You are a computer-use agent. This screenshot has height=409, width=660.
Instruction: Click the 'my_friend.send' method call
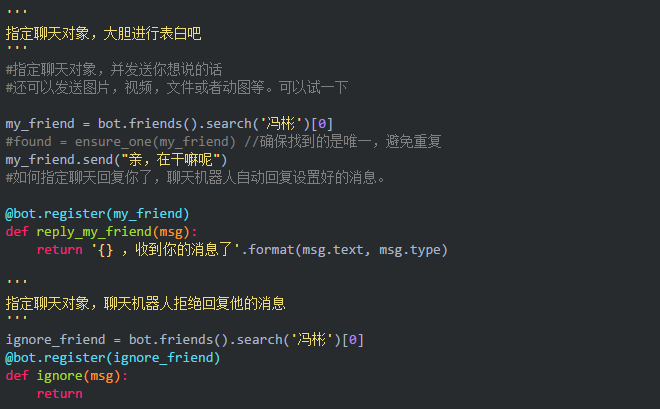58,160
